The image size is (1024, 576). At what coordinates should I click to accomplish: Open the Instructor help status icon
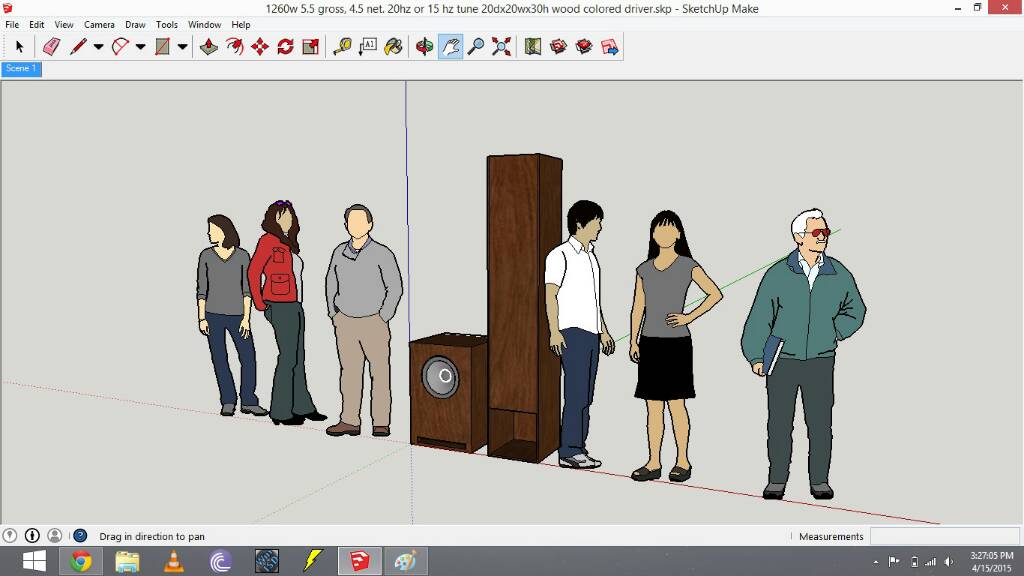(80, 536)
